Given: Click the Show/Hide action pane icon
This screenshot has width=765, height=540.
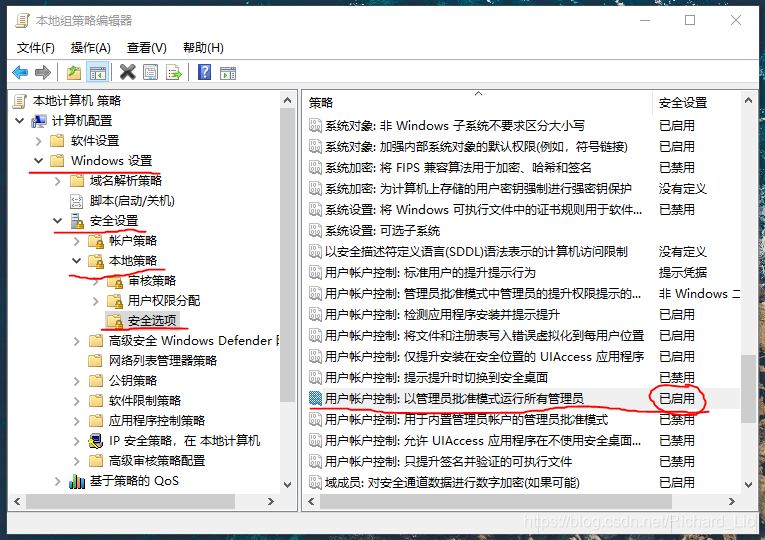Looking at the screenshot, I should click(228, 73).
